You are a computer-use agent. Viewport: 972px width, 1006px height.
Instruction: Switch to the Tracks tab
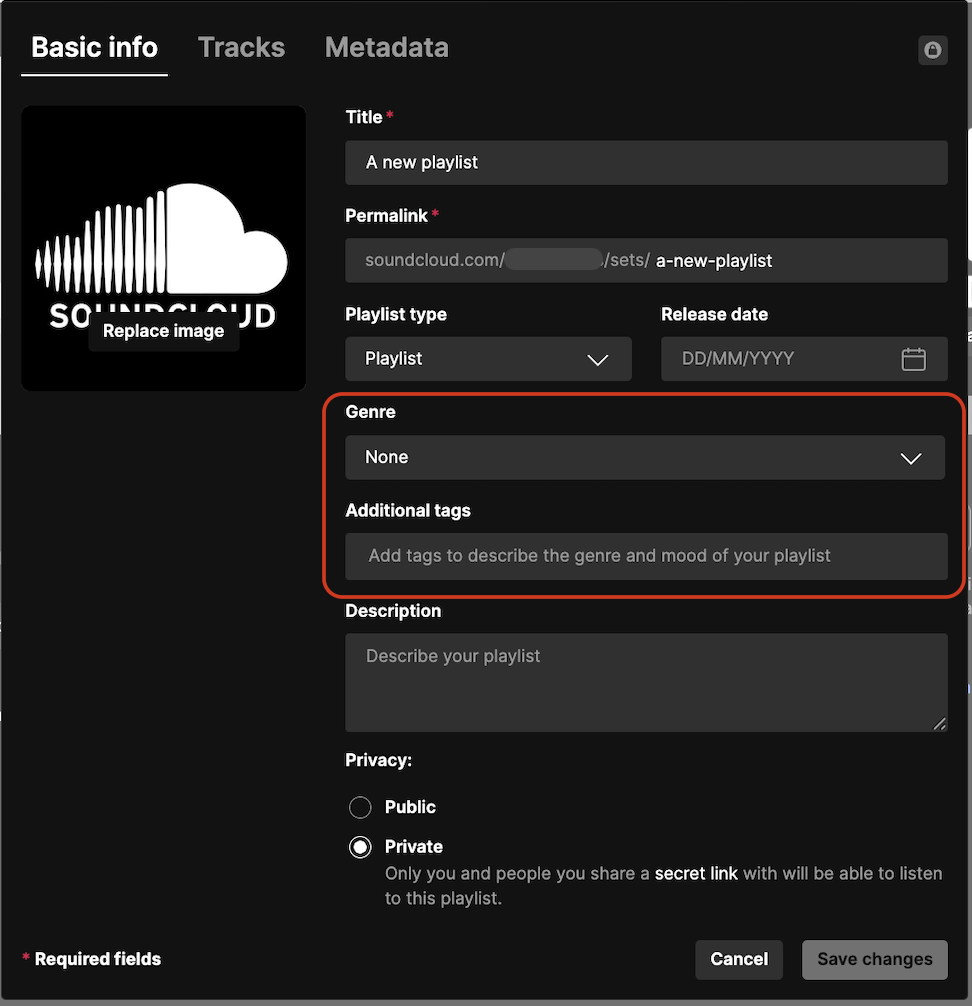coord(241,47)
